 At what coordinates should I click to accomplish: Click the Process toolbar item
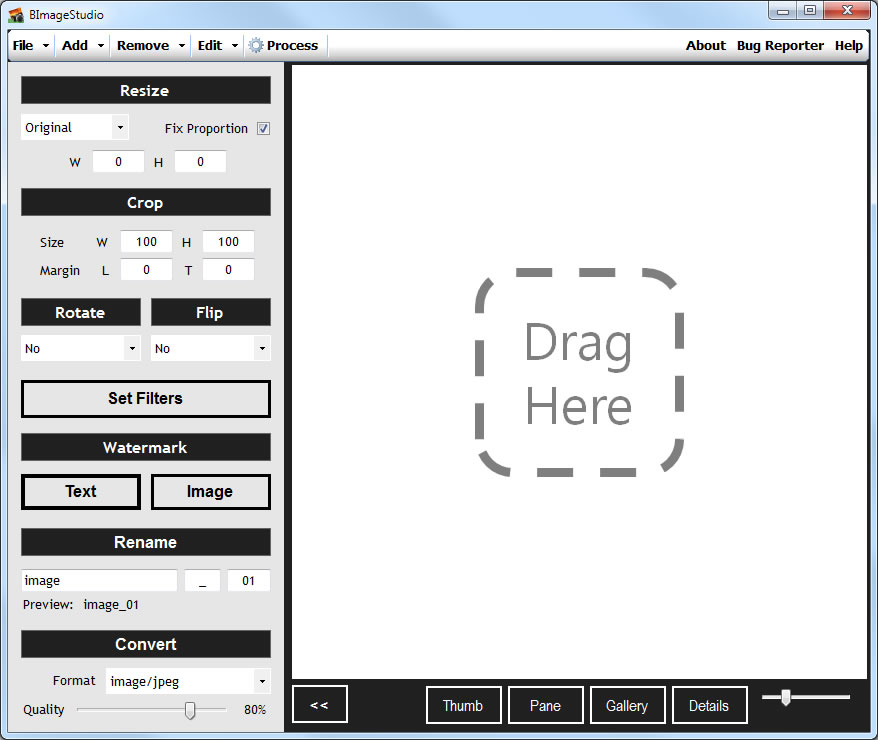click(284, 46)
